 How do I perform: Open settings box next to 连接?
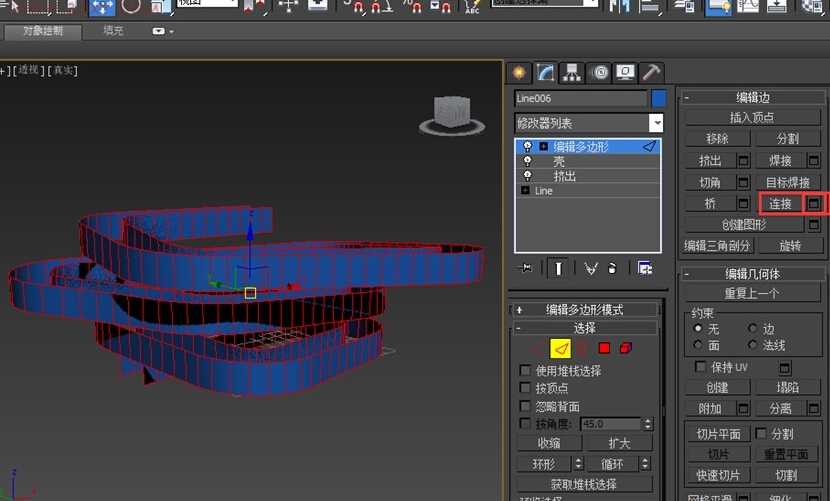(x=814, y=203)
